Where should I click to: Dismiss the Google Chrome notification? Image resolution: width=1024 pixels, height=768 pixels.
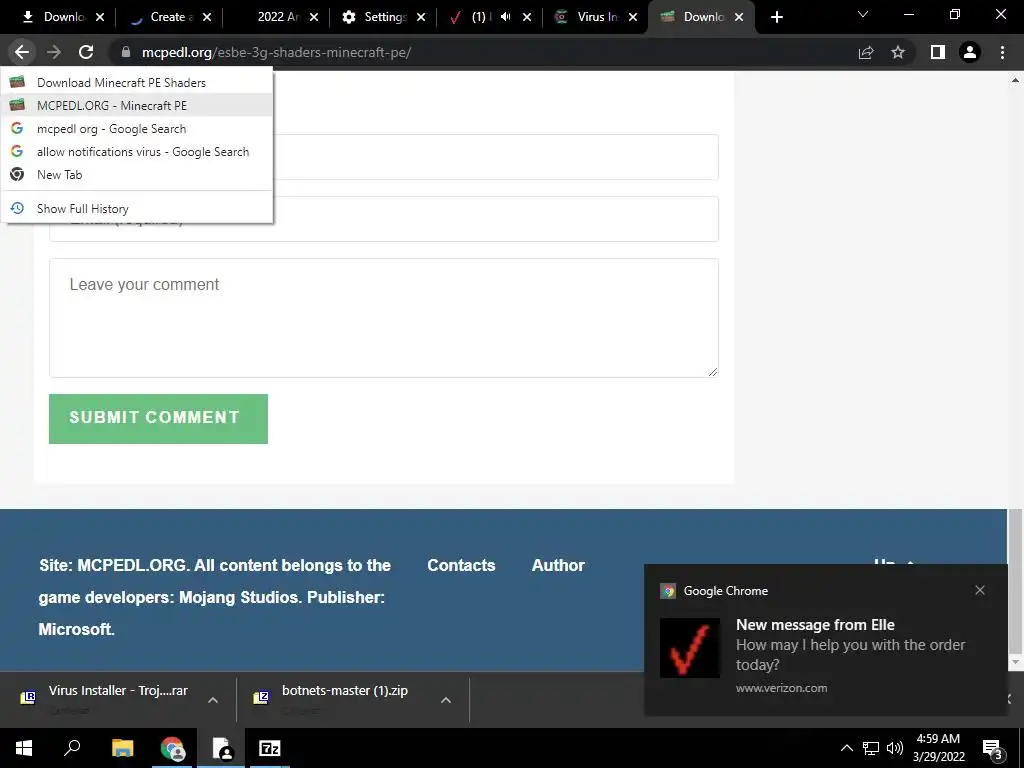point(980,590)
